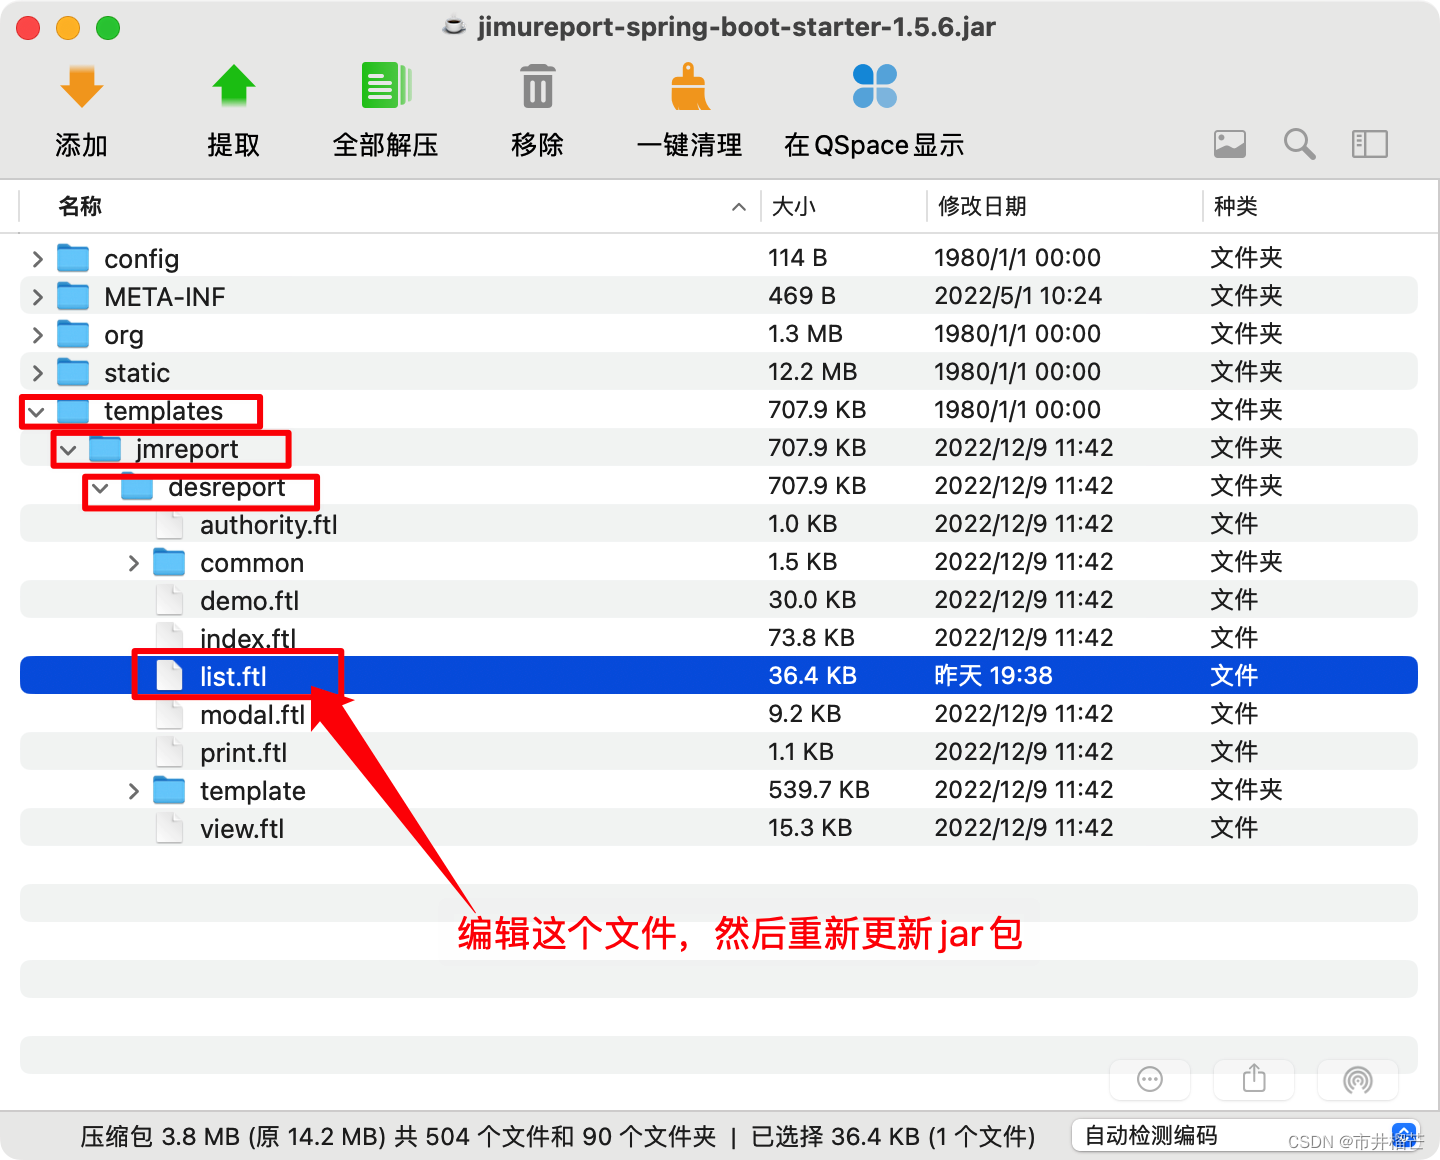This screenshot has height=1160, width=1440.
Task: Select the list.ftl file name
Action: tap(233, 677)
